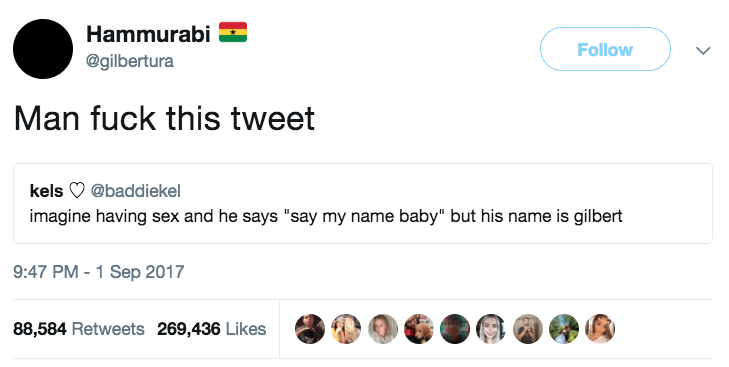The image size is (729, 367).
Task: Open liker avatar with red-green glitch effect
Action: click(x=455, y=329)
